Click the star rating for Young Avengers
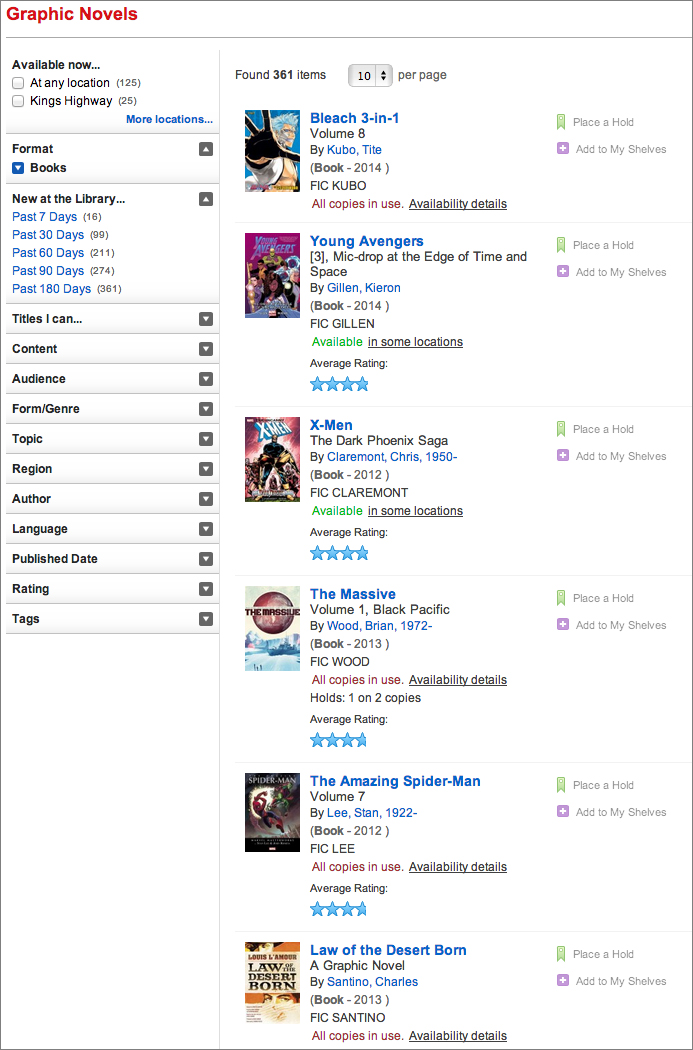This screenshot has height=1050, width=693. [339, 384]
